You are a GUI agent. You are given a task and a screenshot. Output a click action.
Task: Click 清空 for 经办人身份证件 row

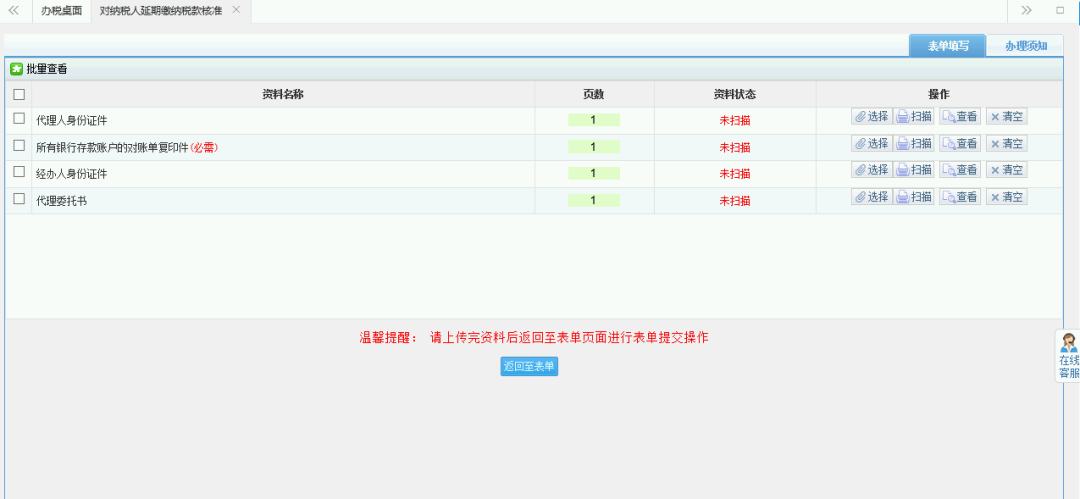click(1006, 170)
